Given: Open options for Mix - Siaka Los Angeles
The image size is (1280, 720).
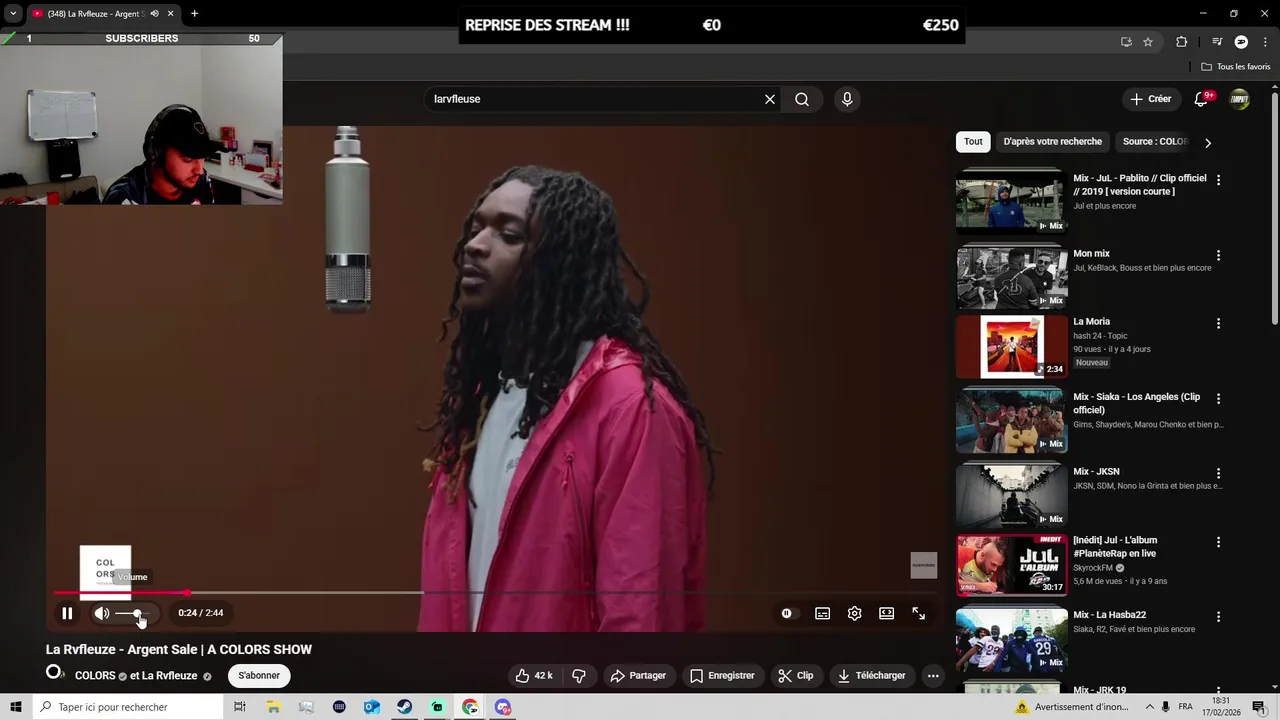Looking at the screenshot, I should [1218, 398].
